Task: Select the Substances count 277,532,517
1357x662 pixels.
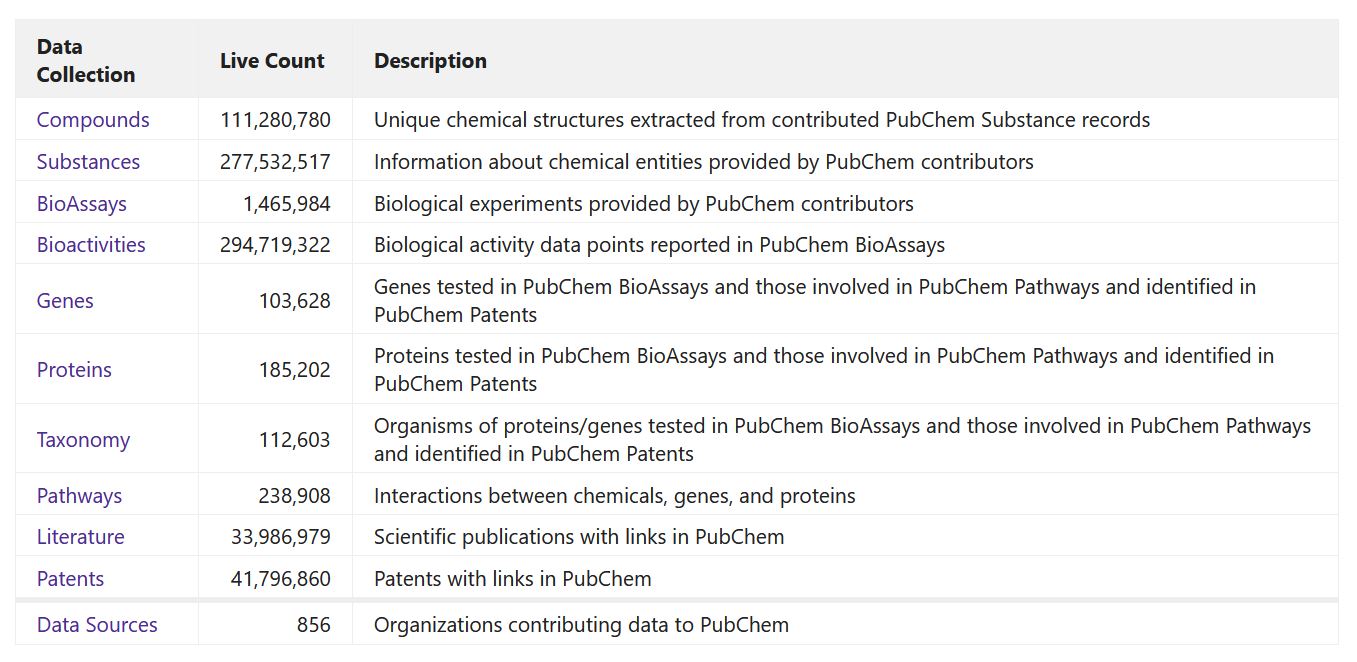Action: click(x=275, y=162)
